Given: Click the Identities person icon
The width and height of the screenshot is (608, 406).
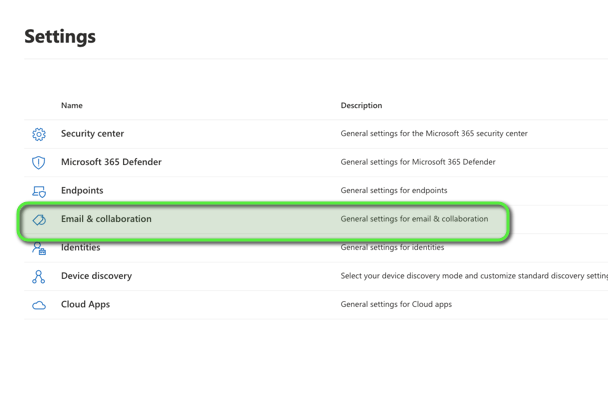Looking at the screenshot, I should click(39, 248).
